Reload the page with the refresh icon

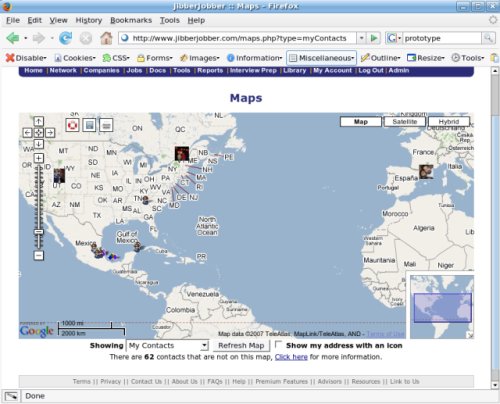click(x=65, y=38)
